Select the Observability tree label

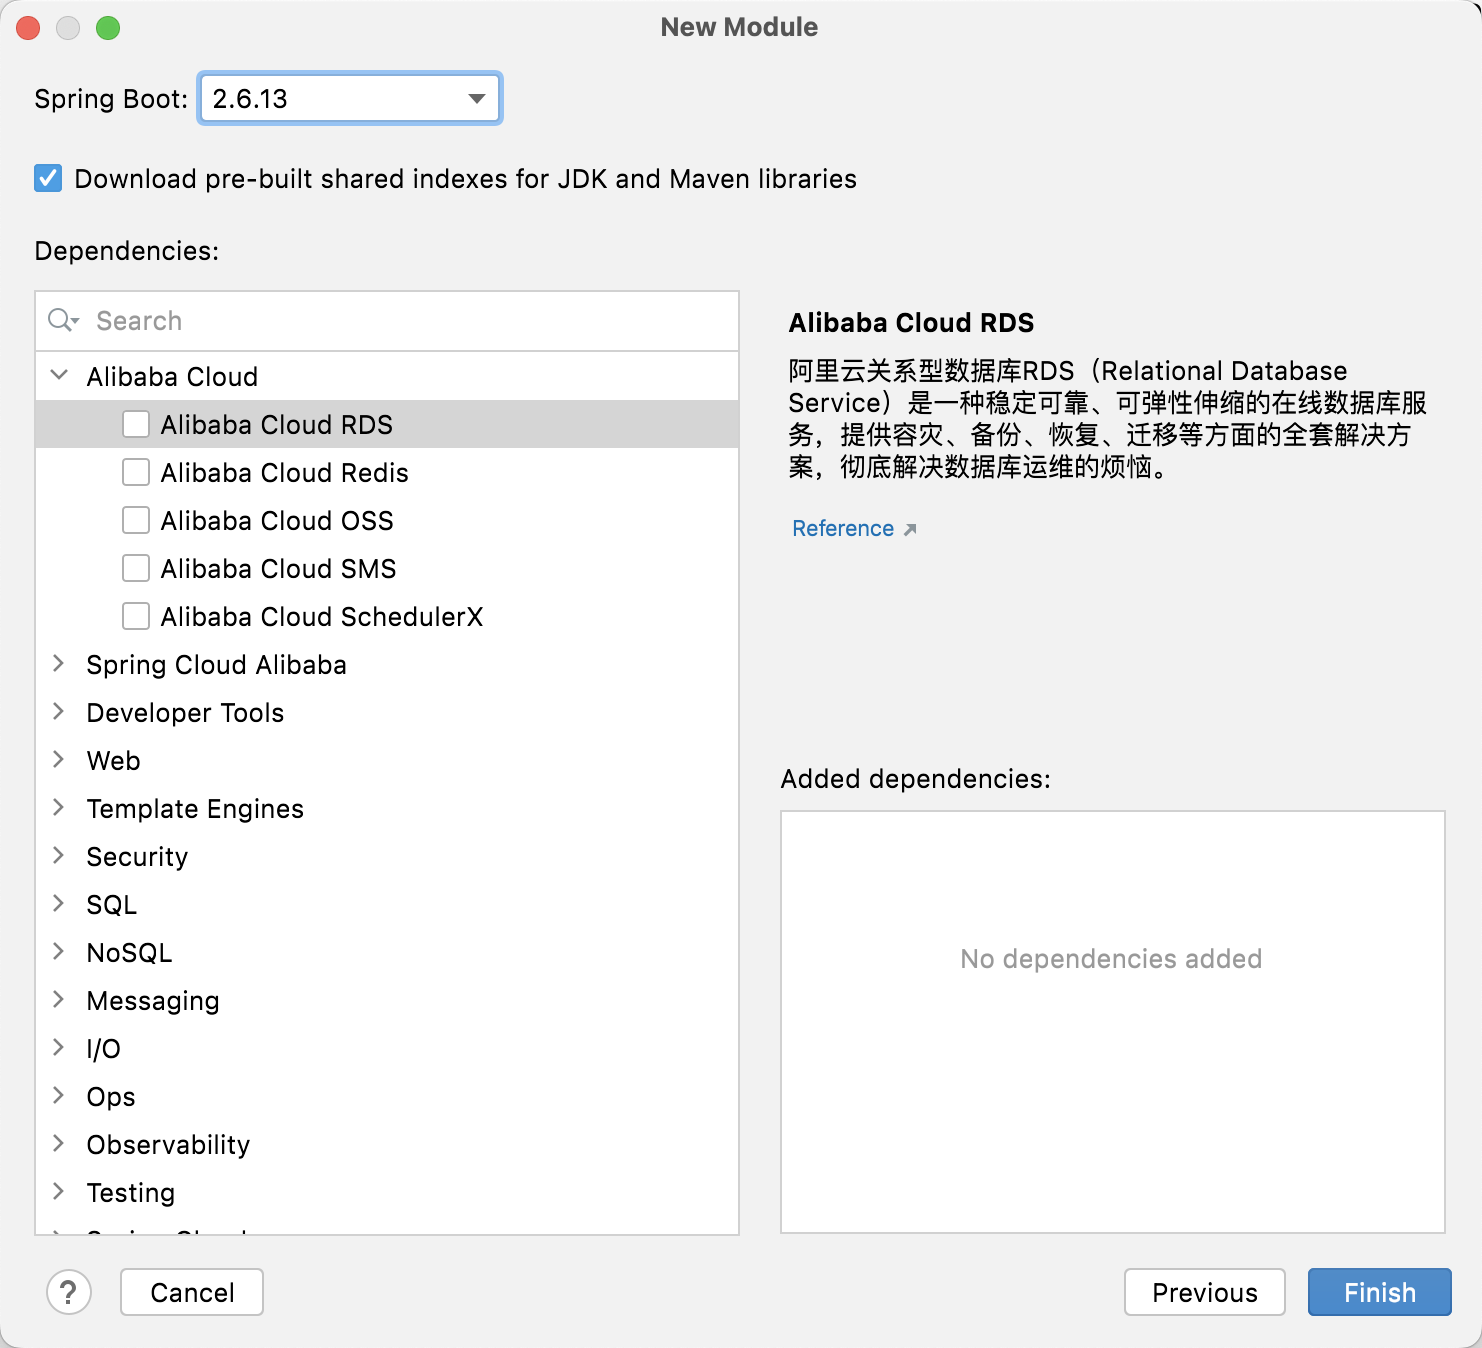[169, 1145]
